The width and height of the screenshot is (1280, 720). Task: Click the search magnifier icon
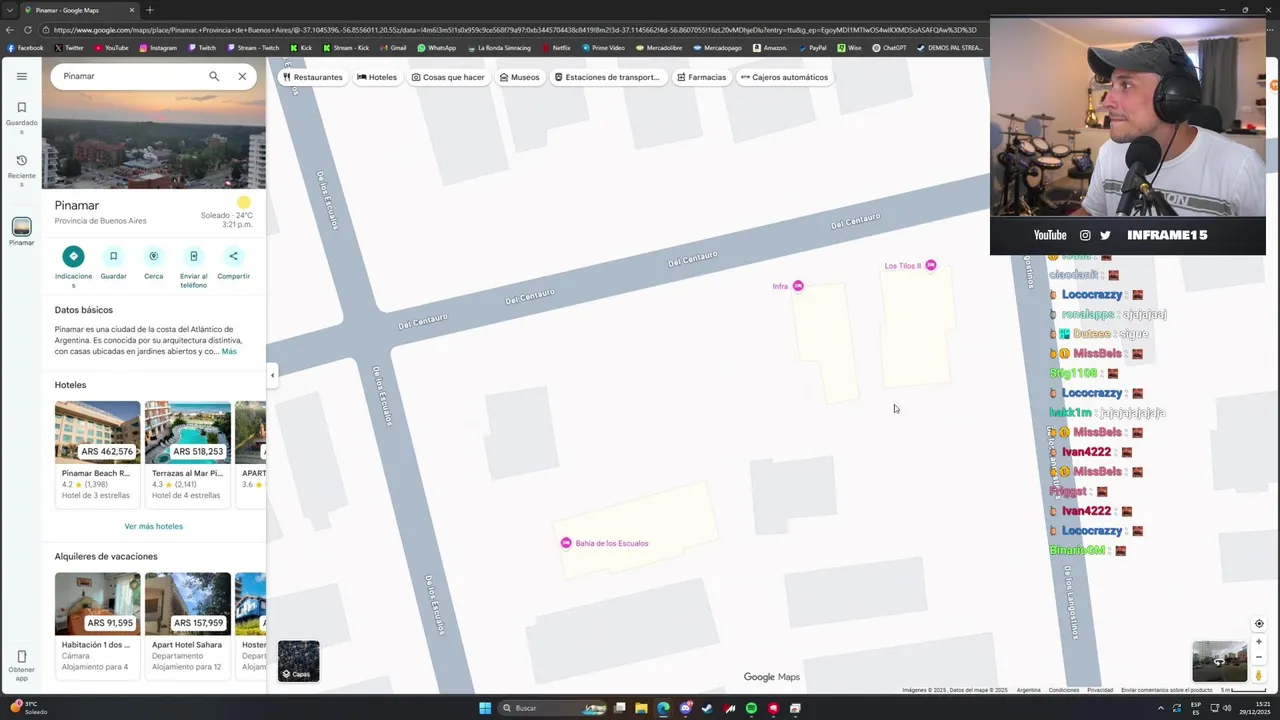pyautogui.click(x=214, y=76)
